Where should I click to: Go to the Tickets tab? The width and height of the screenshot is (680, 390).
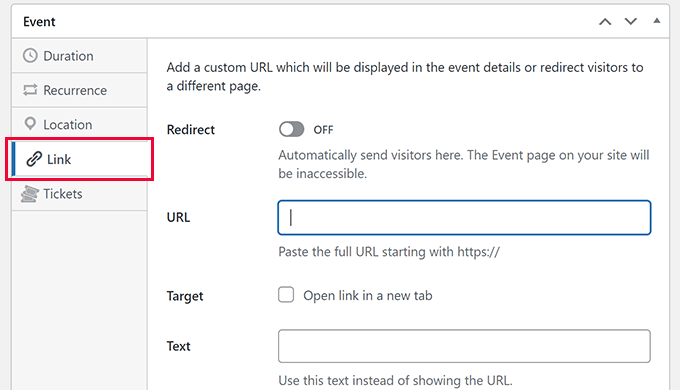click(x=79, y=194)
